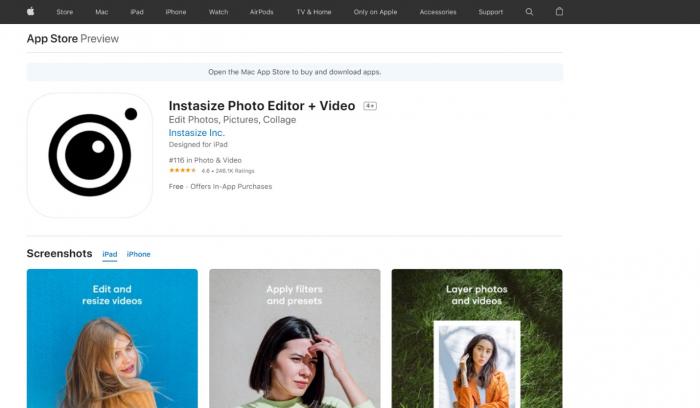Switch to the iPad screenshots tab
The width and height of the screenshot is (700, 408).
(110, 254)
